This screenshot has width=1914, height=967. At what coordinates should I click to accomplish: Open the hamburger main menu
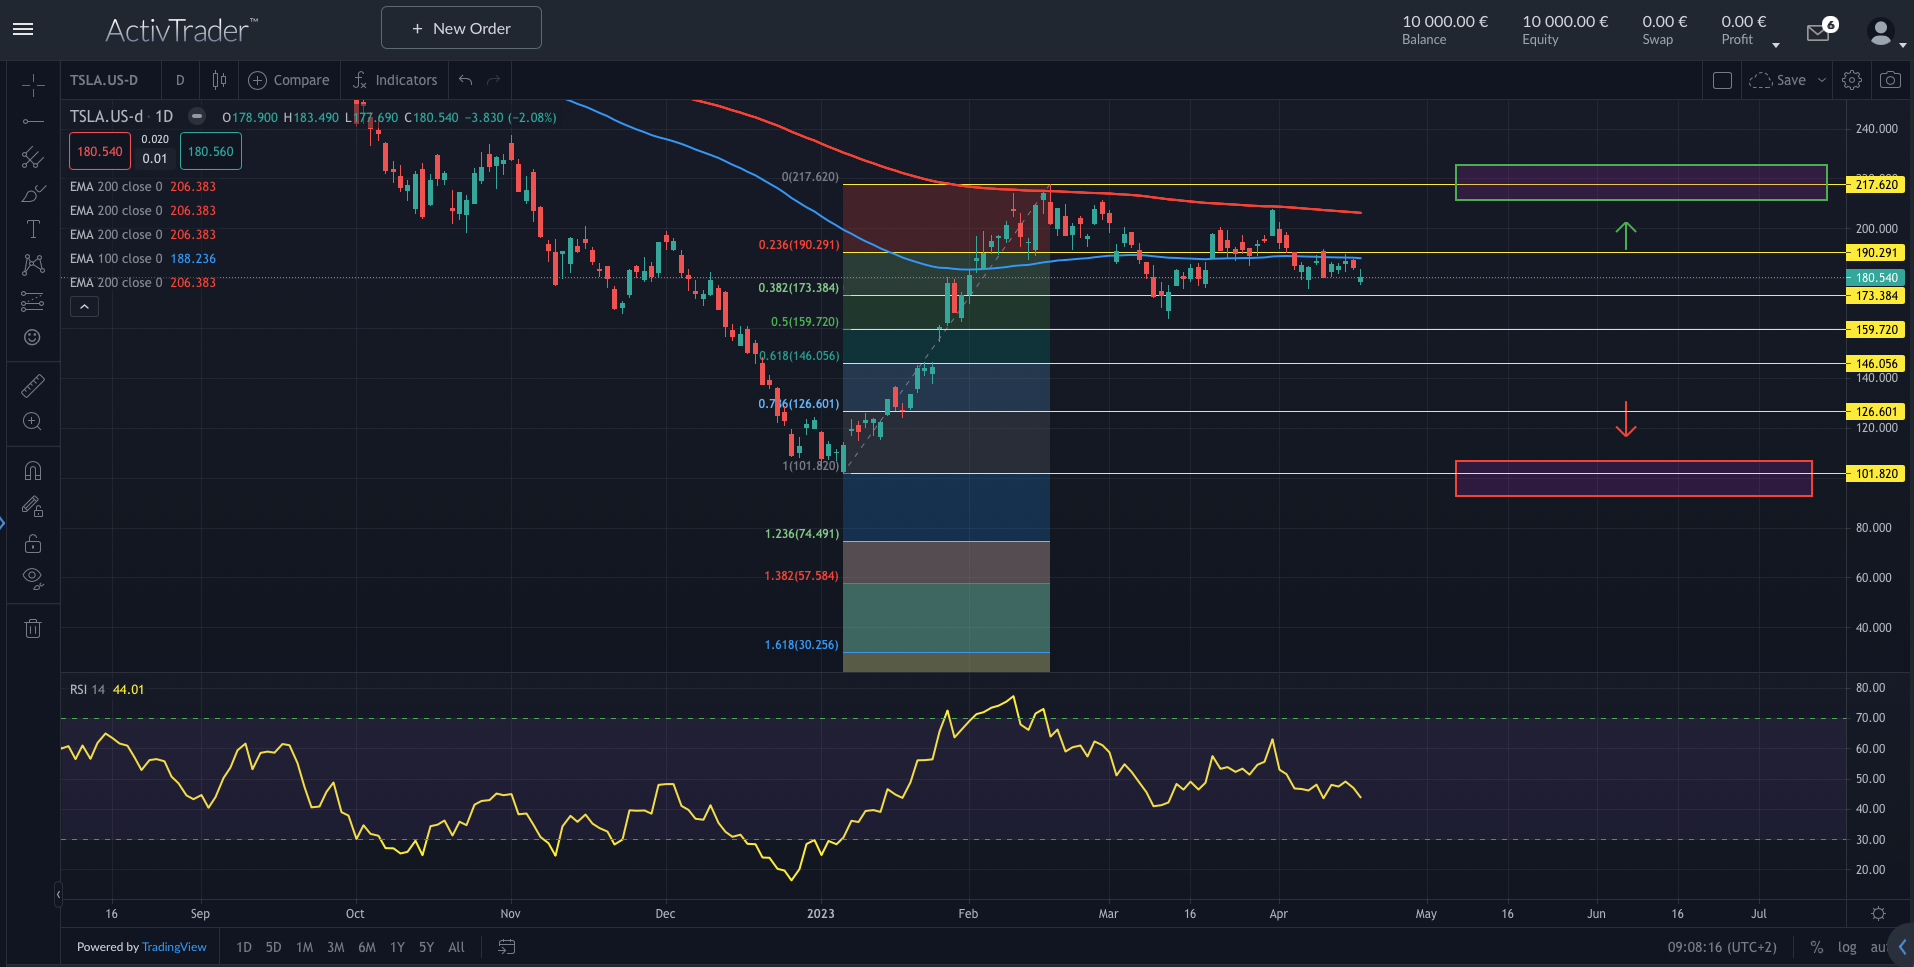(x=23, y=29)
